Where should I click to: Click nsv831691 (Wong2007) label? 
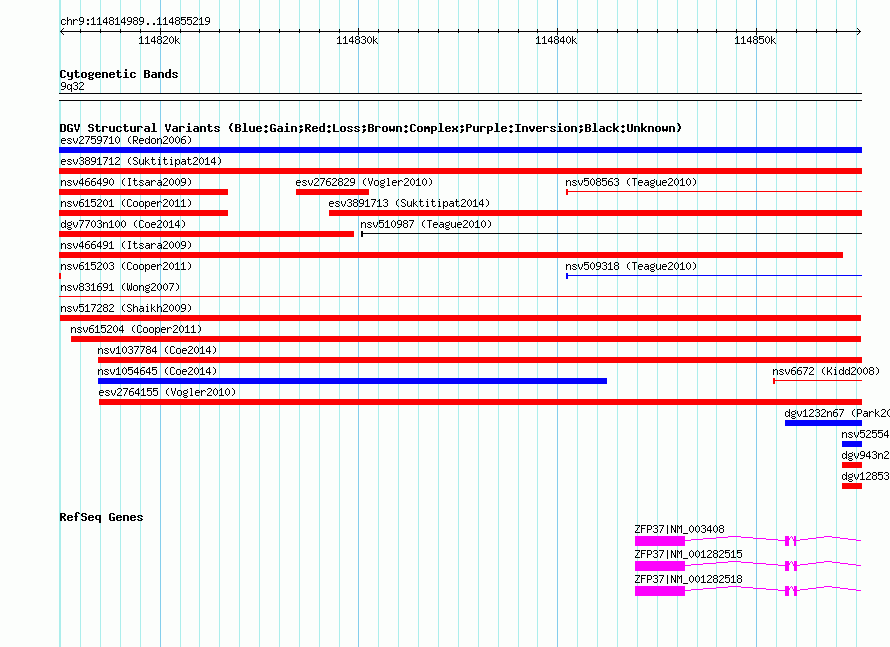pyautogui.click(x=120, y=287)
